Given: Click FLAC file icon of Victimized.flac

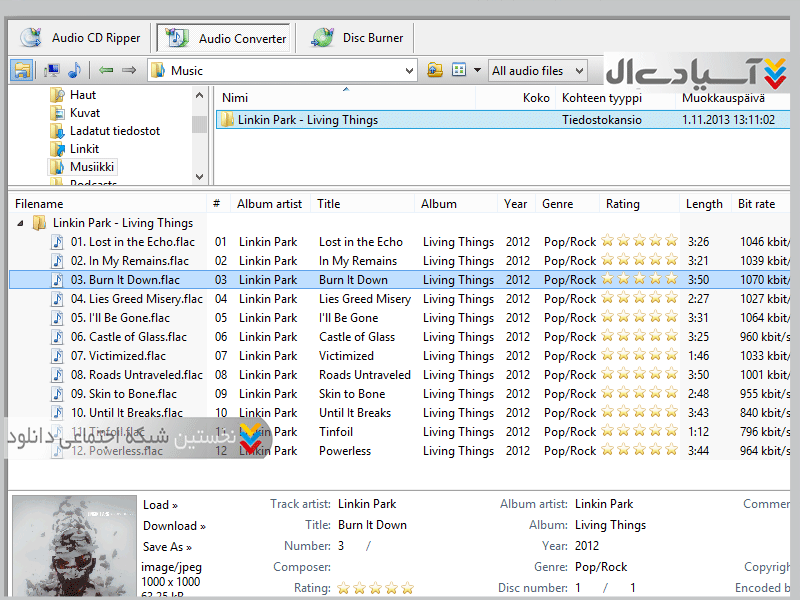Looking at the screenshot, I should (x=59, y=356).
